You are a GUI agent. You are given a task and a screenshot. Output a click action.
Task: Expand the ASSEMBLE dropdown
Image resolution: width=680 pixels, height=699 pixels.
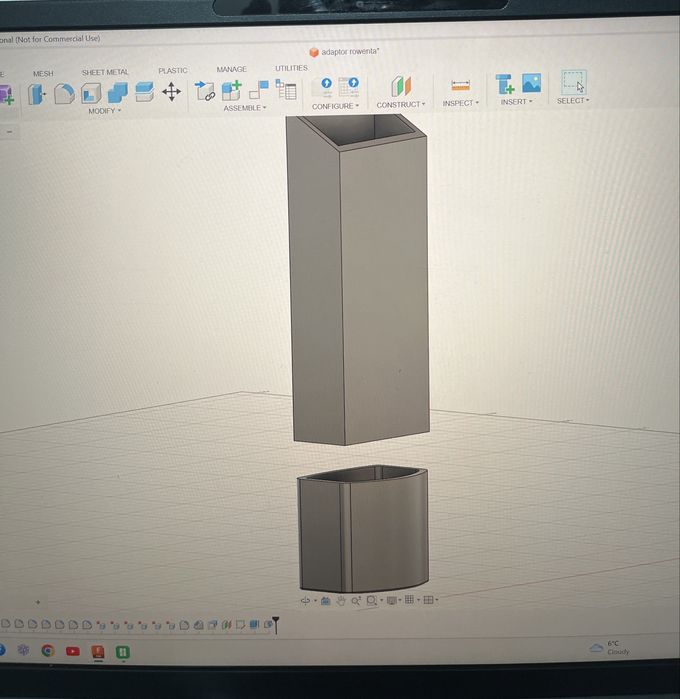pyautogui.click(x=245, y=108)
